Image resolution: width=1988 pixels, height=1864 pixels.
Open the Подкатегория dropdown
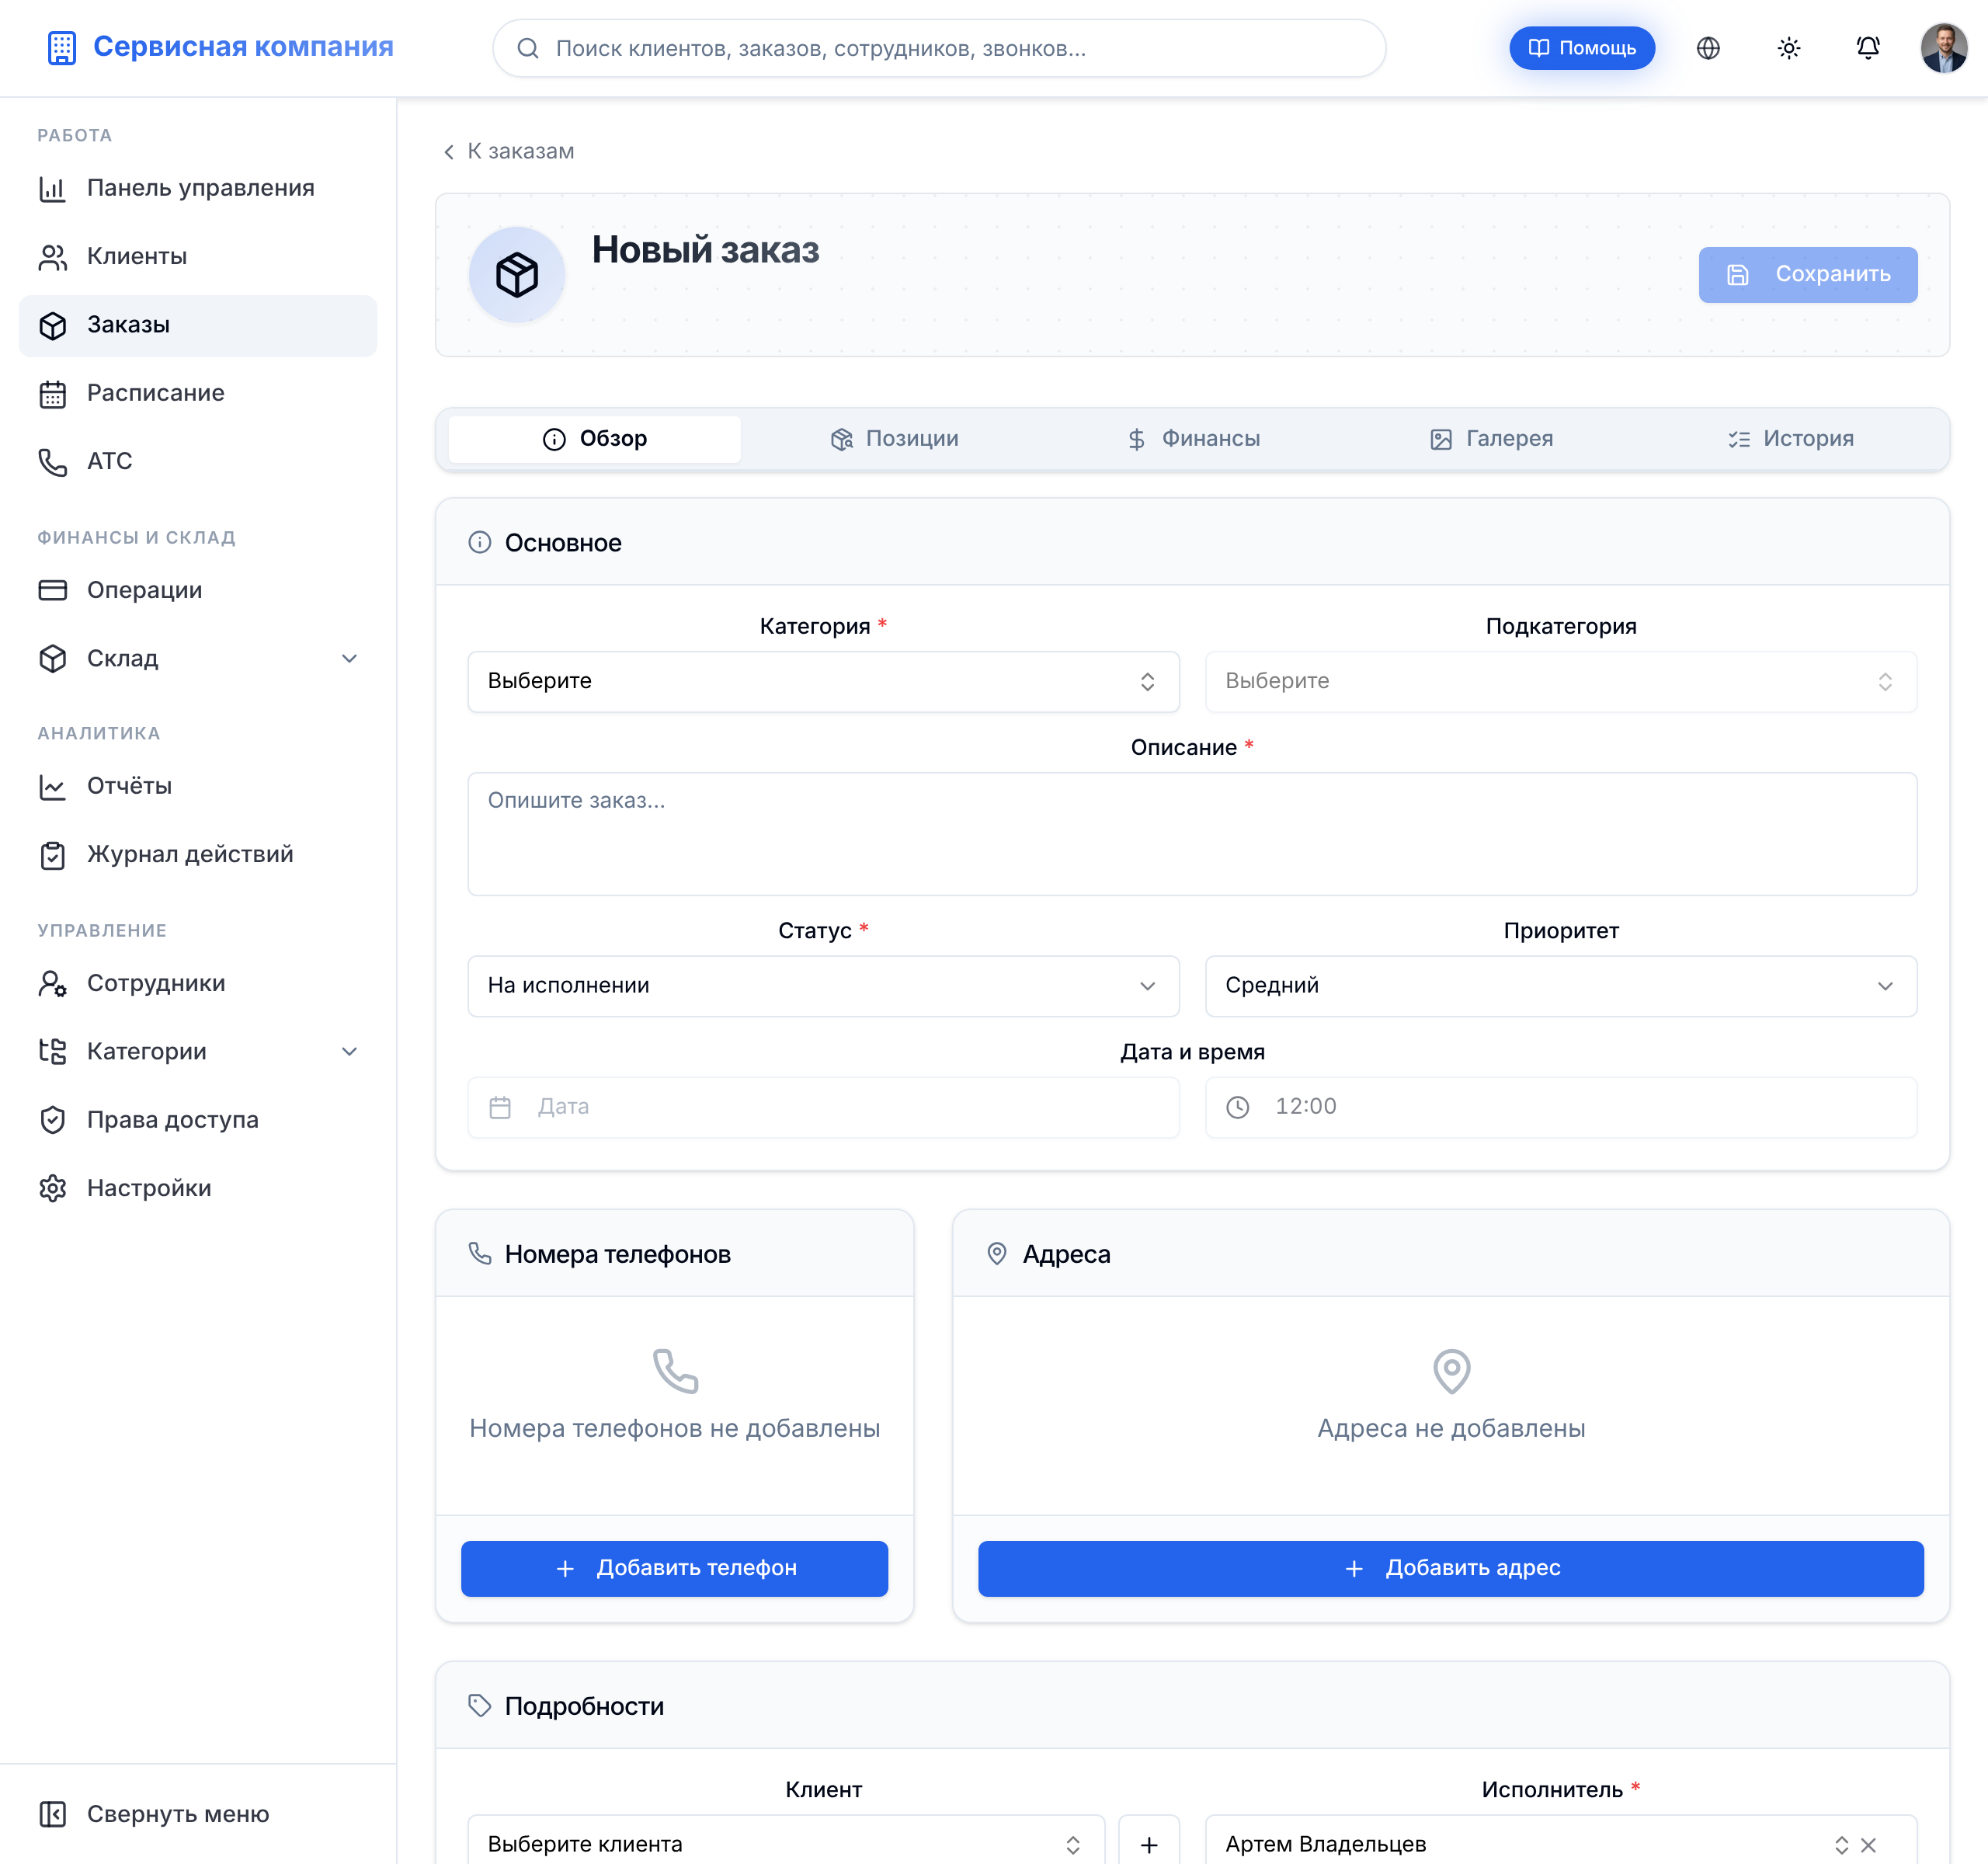tap(1560, 681)
